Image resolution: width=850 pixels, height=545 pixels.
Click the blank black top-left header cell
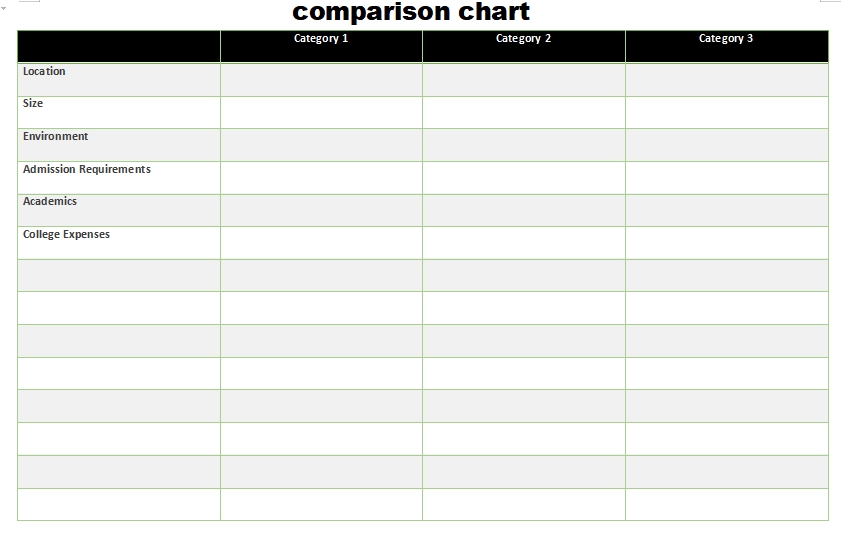pyautogui.click(x=118, y=46)
